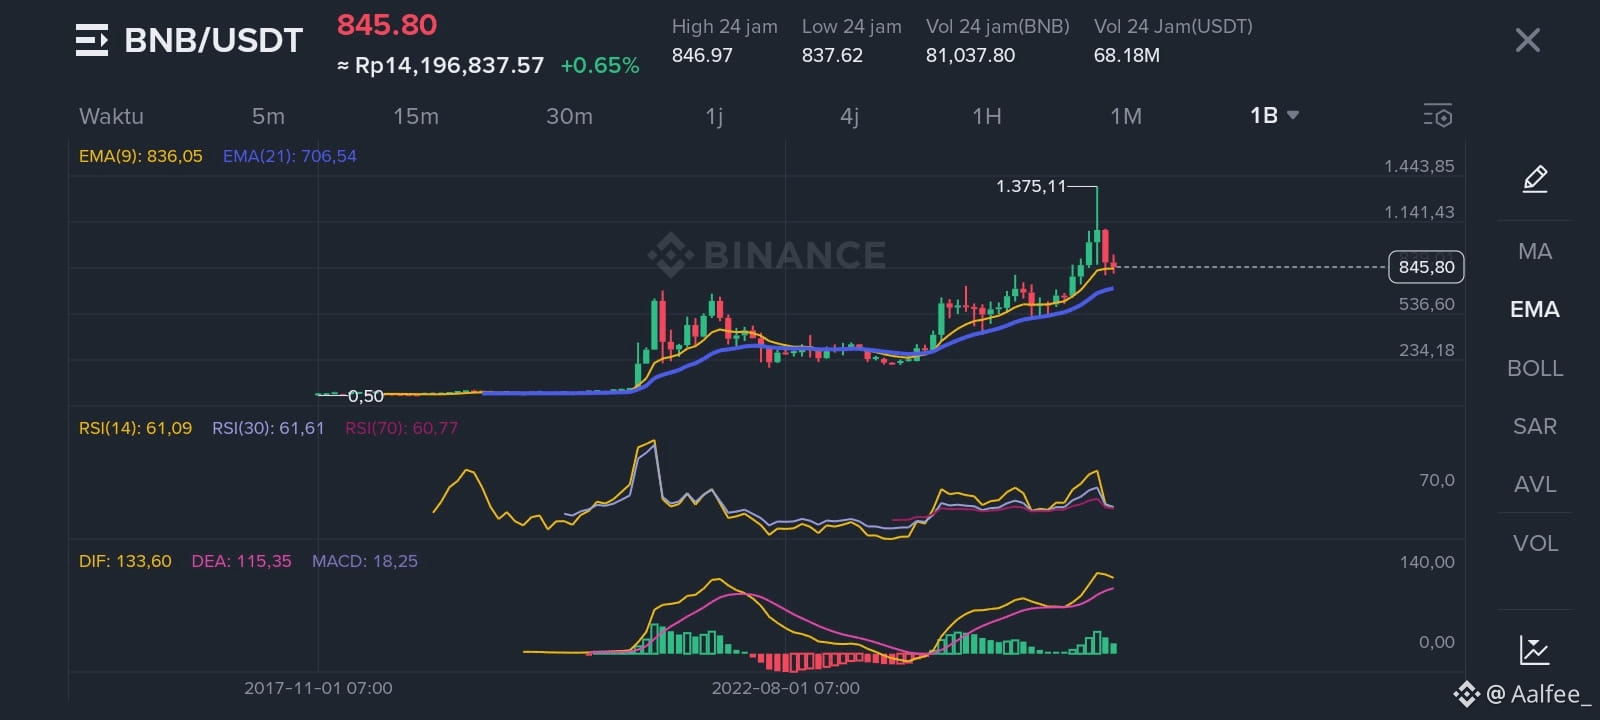Viewport: 1600px width, 720px height.
Task: Tap the RSI(30): 61,61 legend label
Action: tap(268, 428)
